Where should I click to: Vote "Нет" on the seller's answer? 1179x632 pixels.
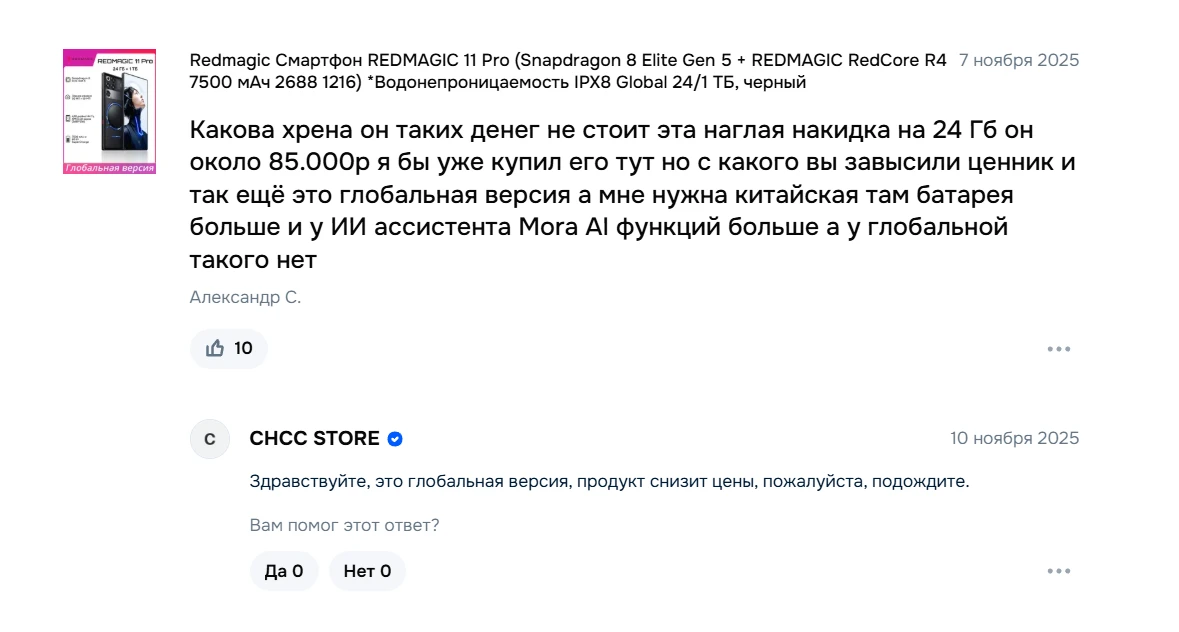tap(367, 571)
